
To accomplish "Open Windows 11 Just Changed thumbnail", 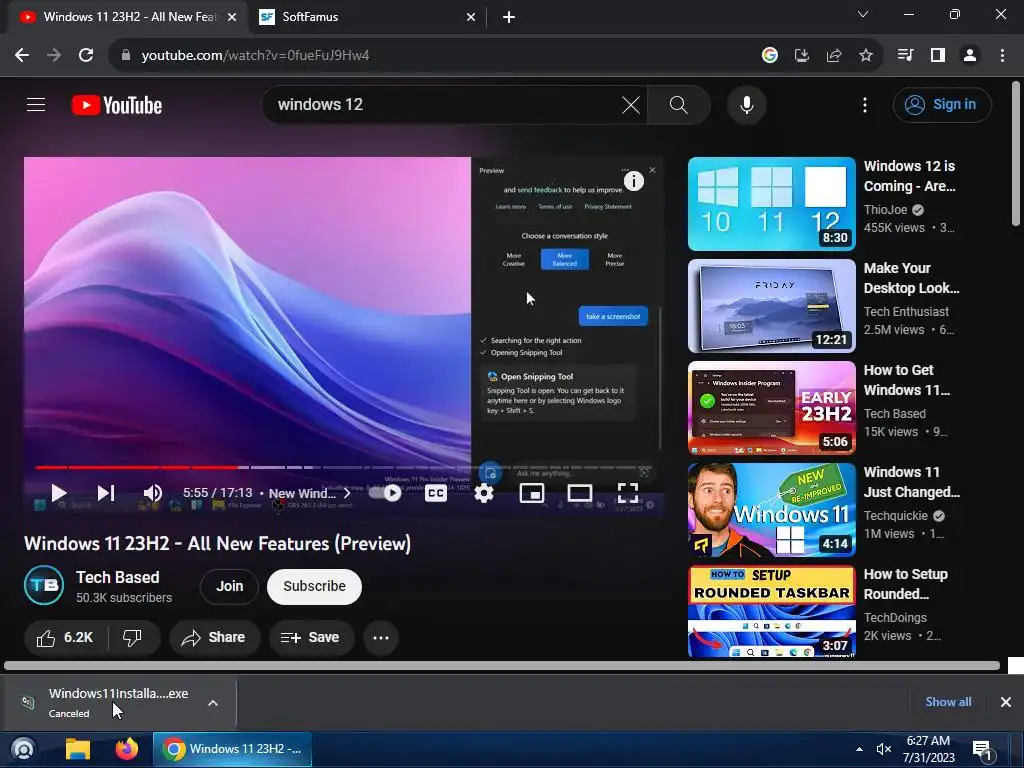I will point(771,509).
